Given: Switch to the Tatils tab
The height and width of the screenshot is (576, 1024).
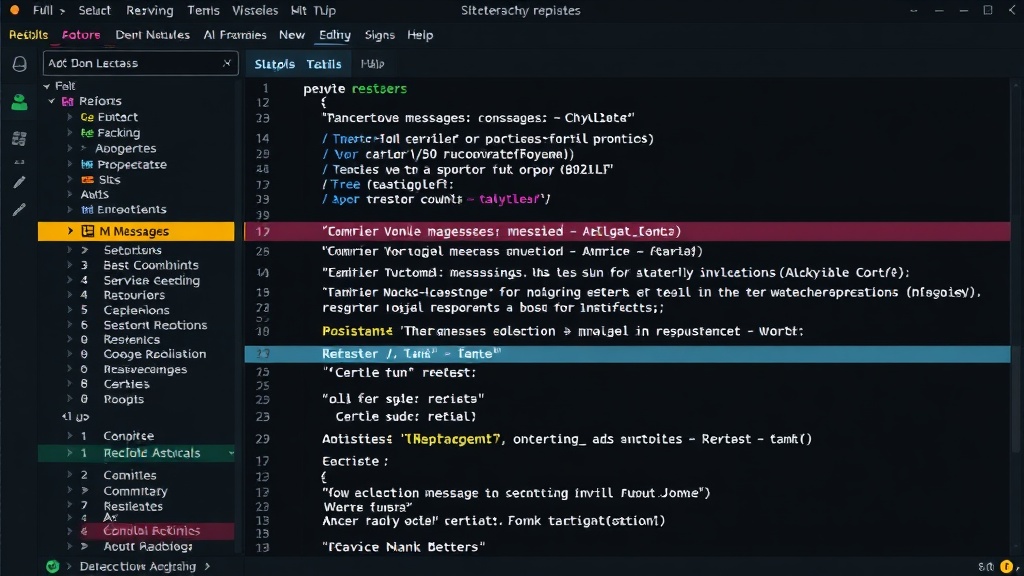Looking at the screenshot, I should point(324,64).
